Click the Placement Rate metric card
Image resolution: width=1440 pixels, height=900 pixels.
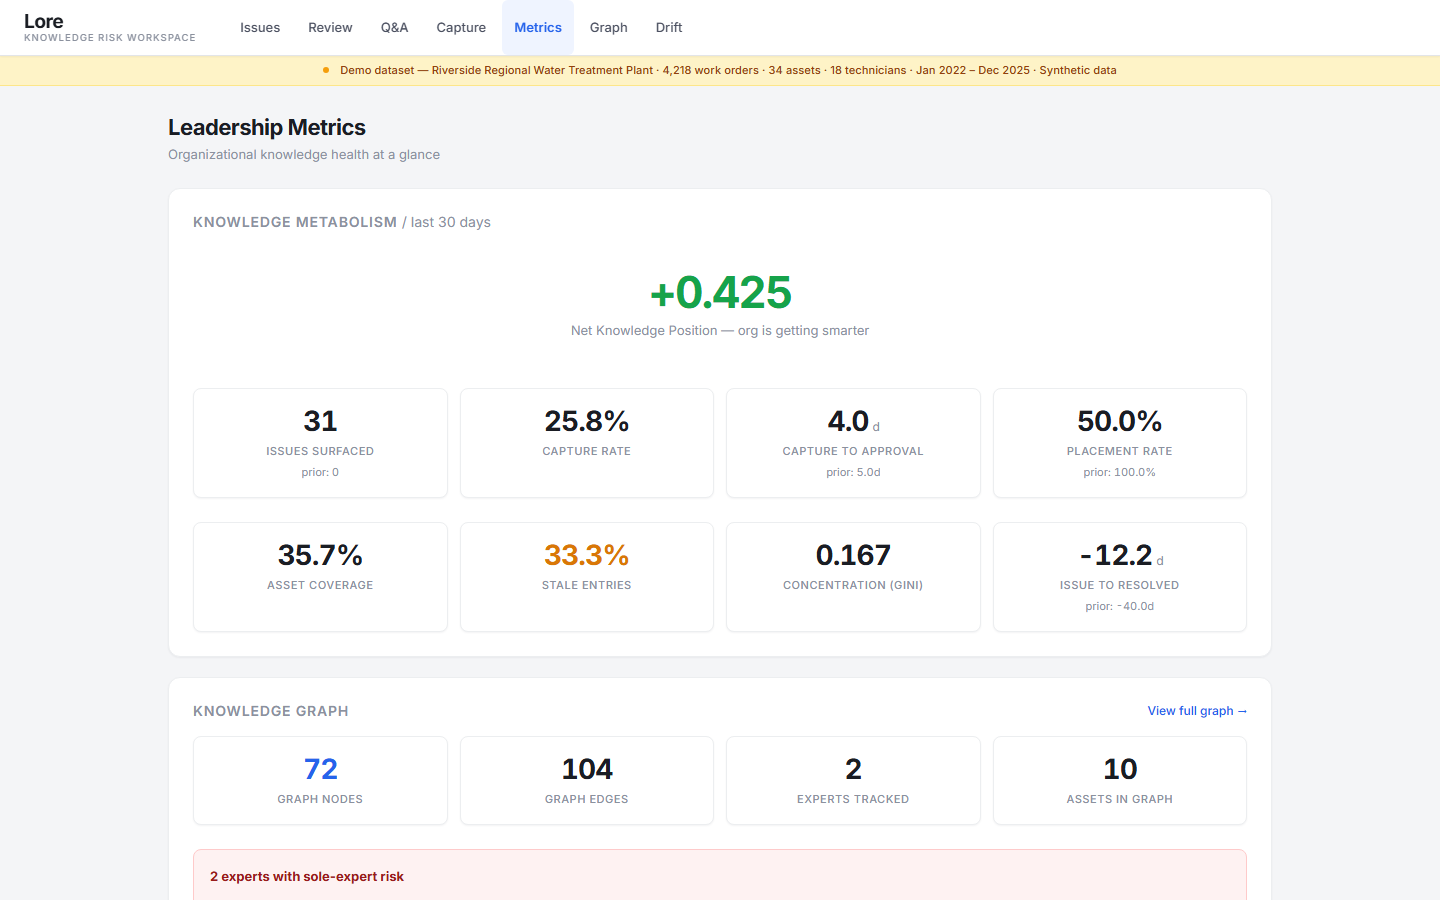click(1119, 443)
